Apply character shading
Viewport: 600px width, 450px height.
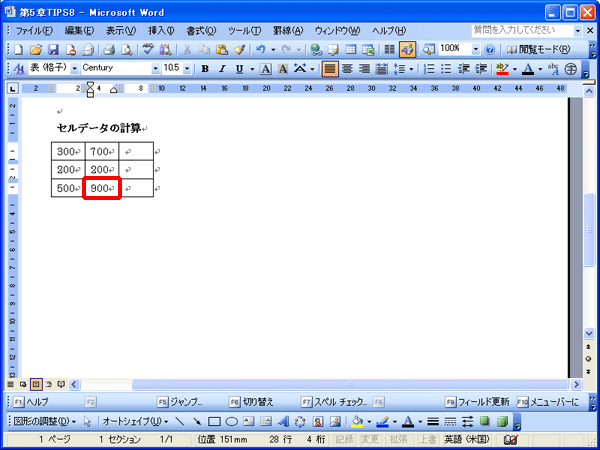click(283, 69)
